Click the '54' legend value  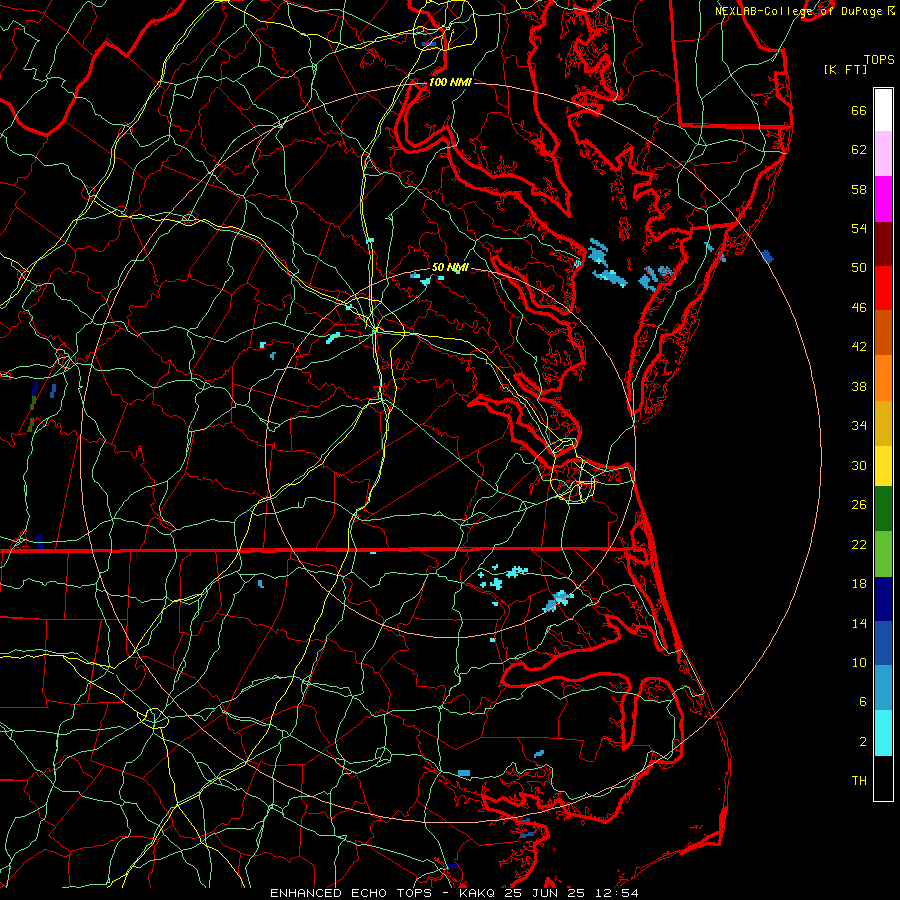click(x=859, y=228)
